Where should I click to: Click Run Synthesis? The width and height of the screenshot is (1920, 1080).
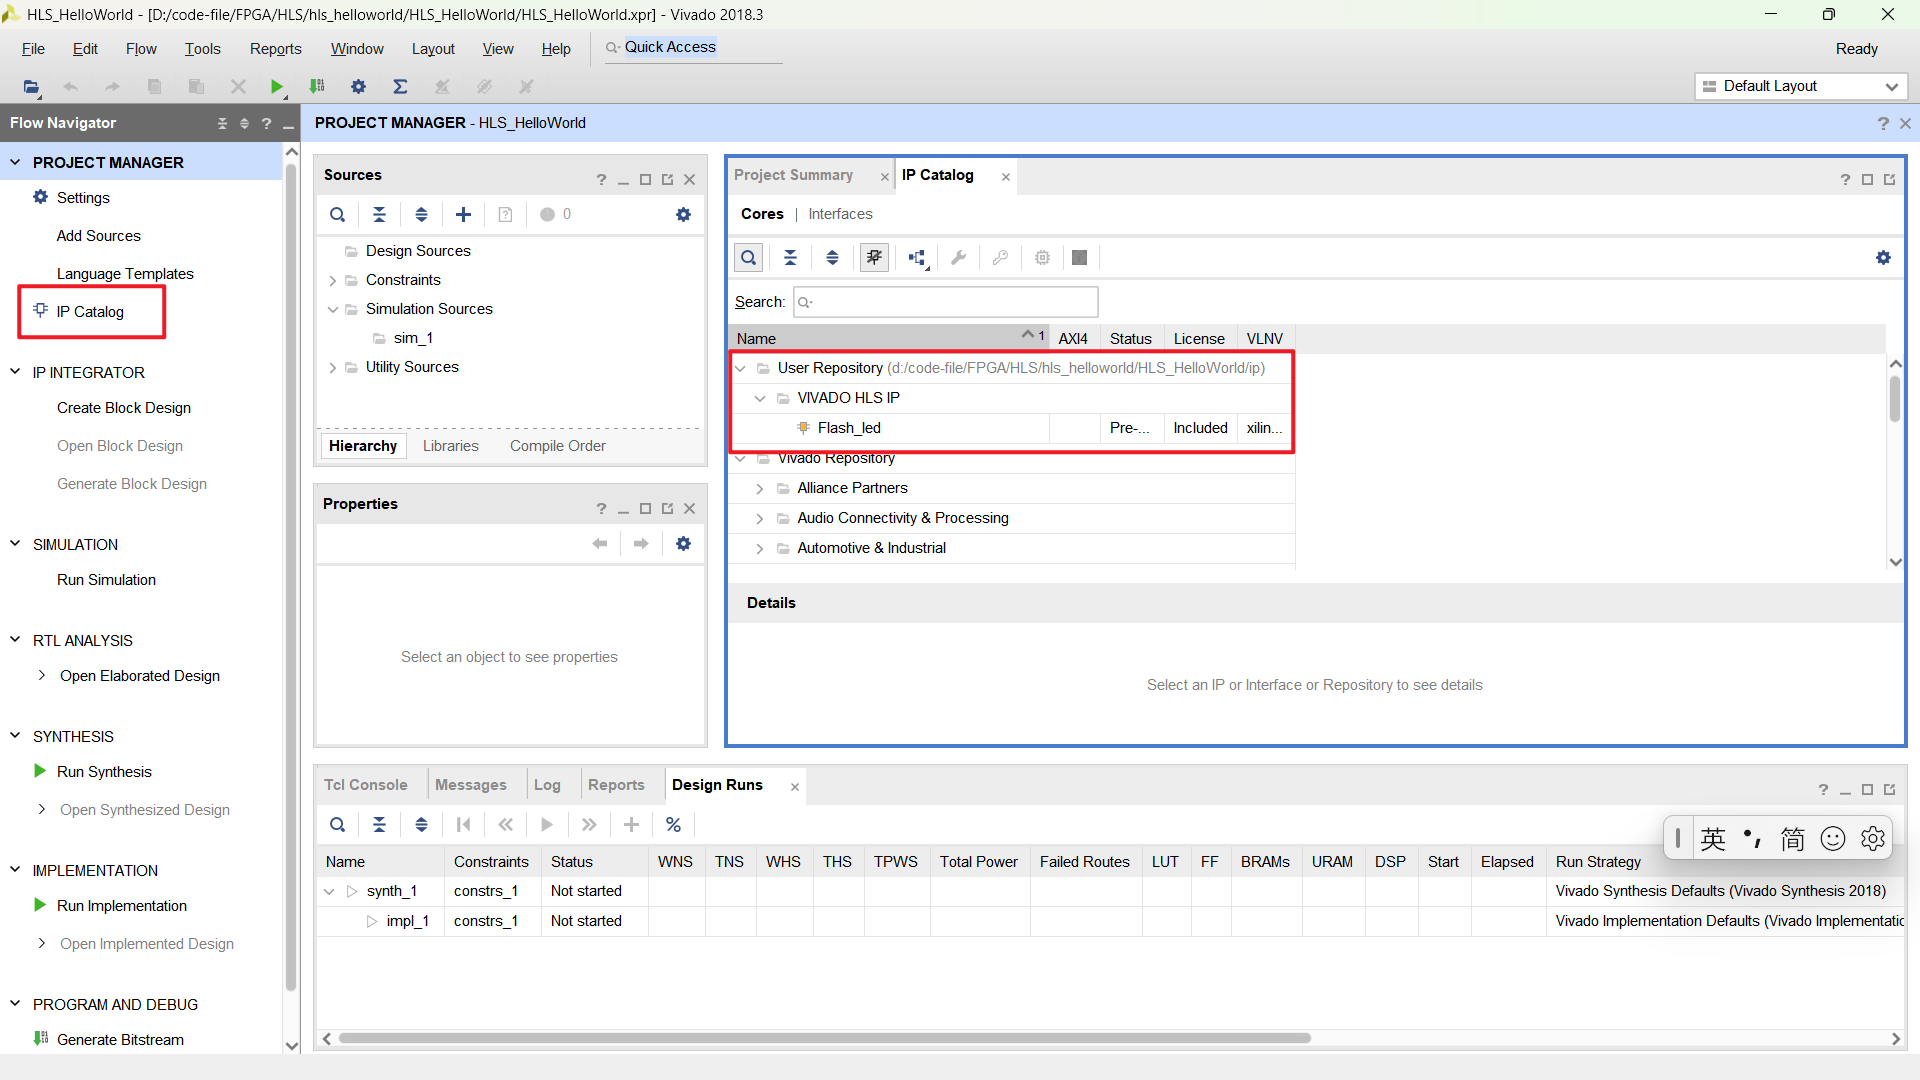[x=104, y=772]
